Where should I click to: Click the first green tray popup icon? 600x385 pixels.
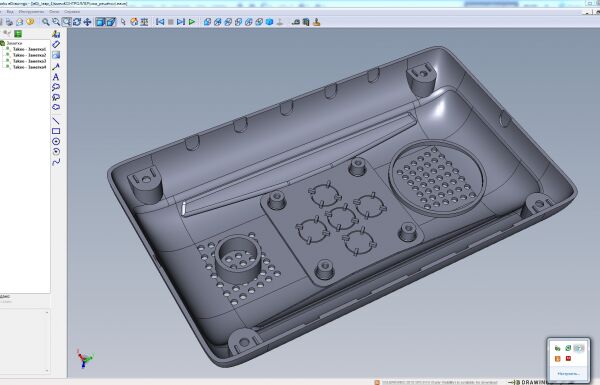click(558, 348)
